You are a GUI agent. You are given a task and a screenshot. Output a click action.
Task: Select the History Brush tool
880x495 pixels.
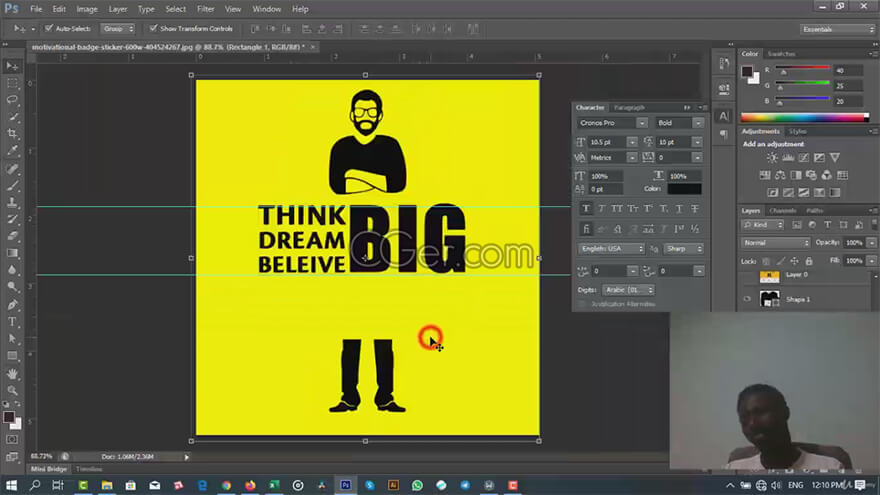click(x=12, y=219)
